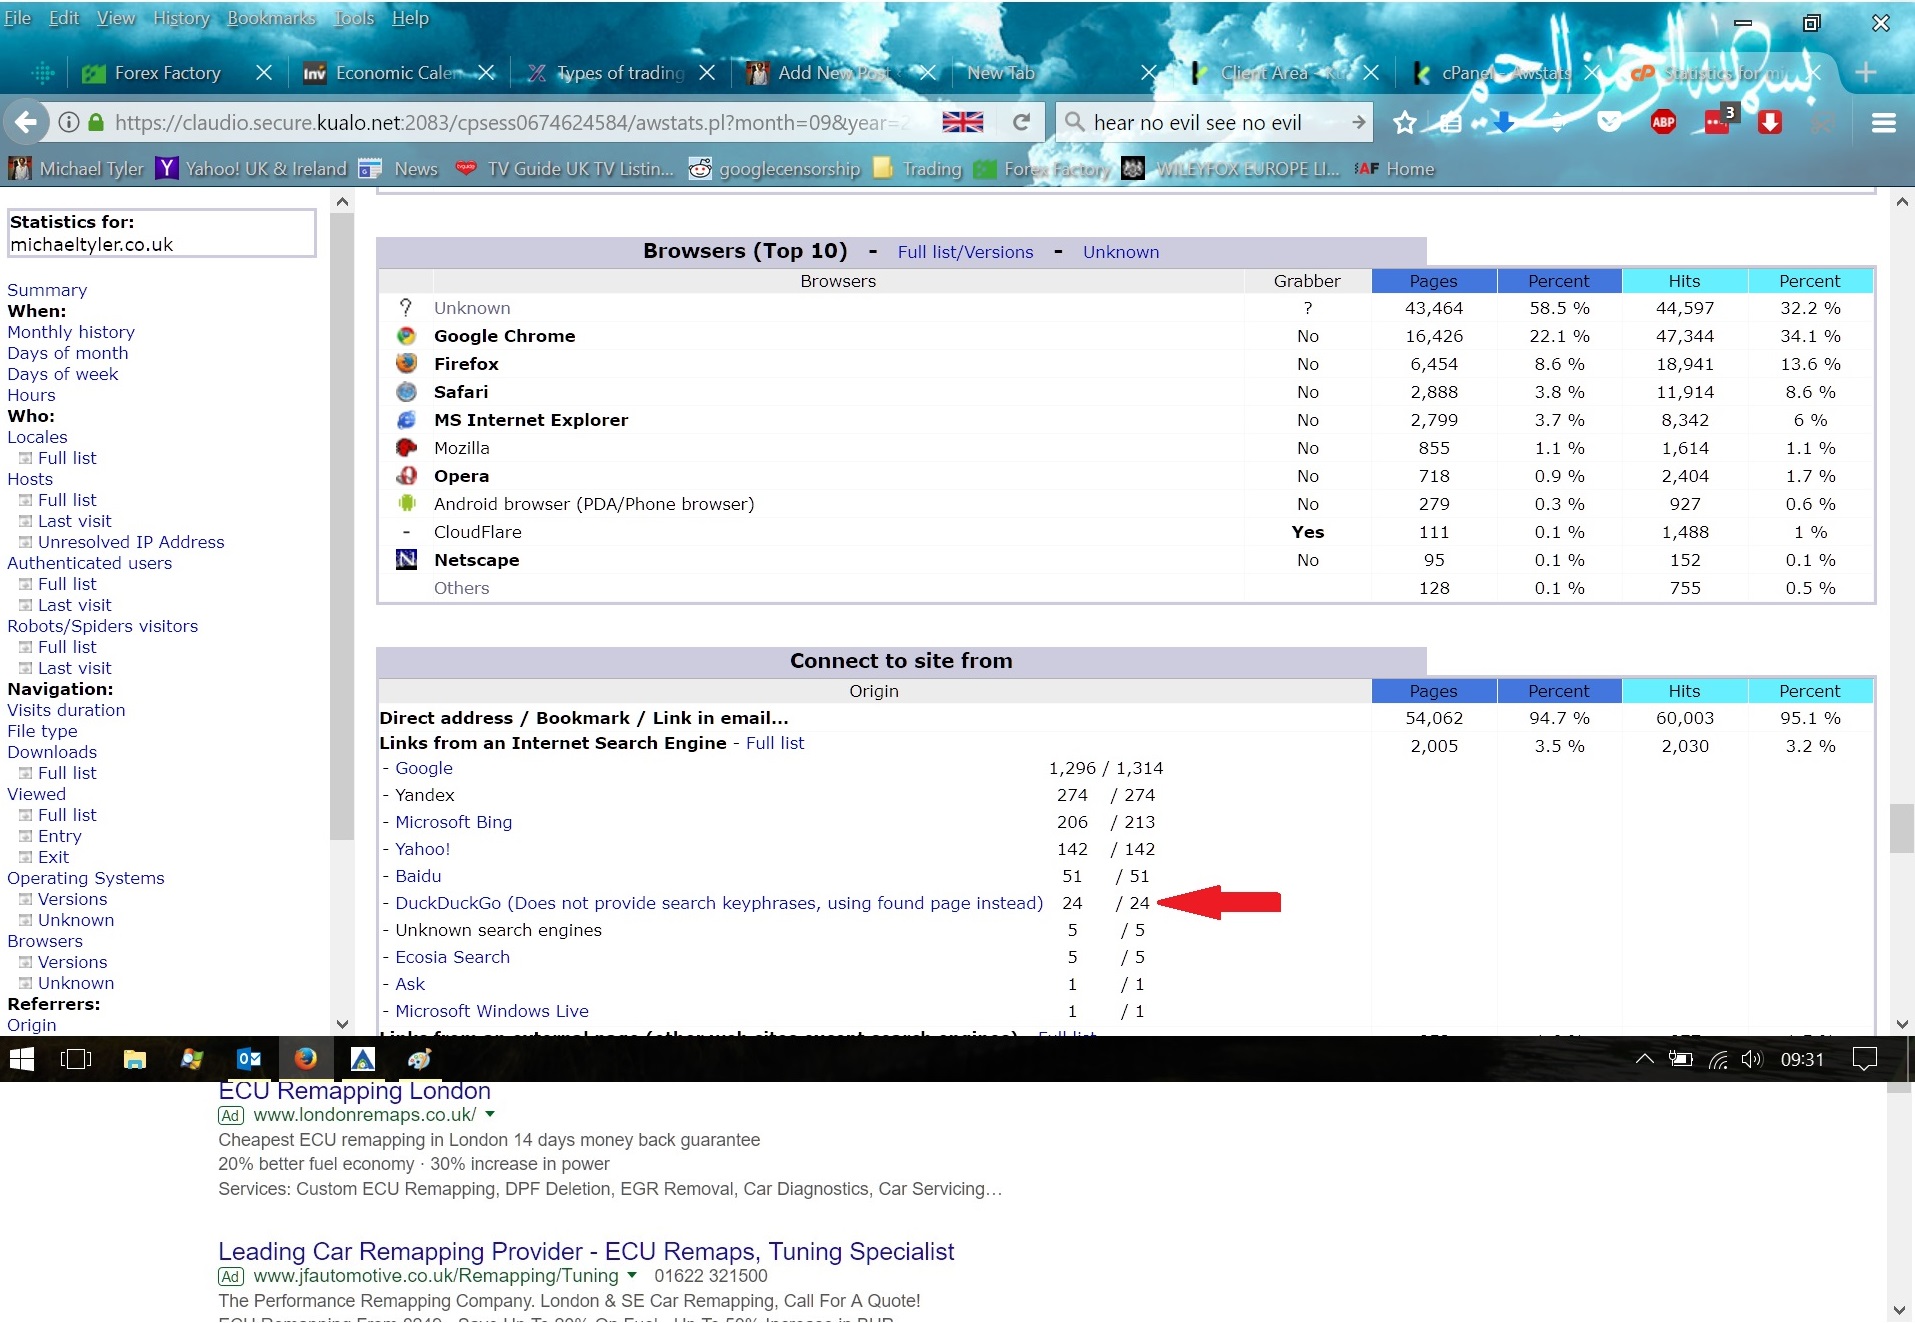
Task: Open the Firefox hamburger menu
Action: (x=1884, y=122)
